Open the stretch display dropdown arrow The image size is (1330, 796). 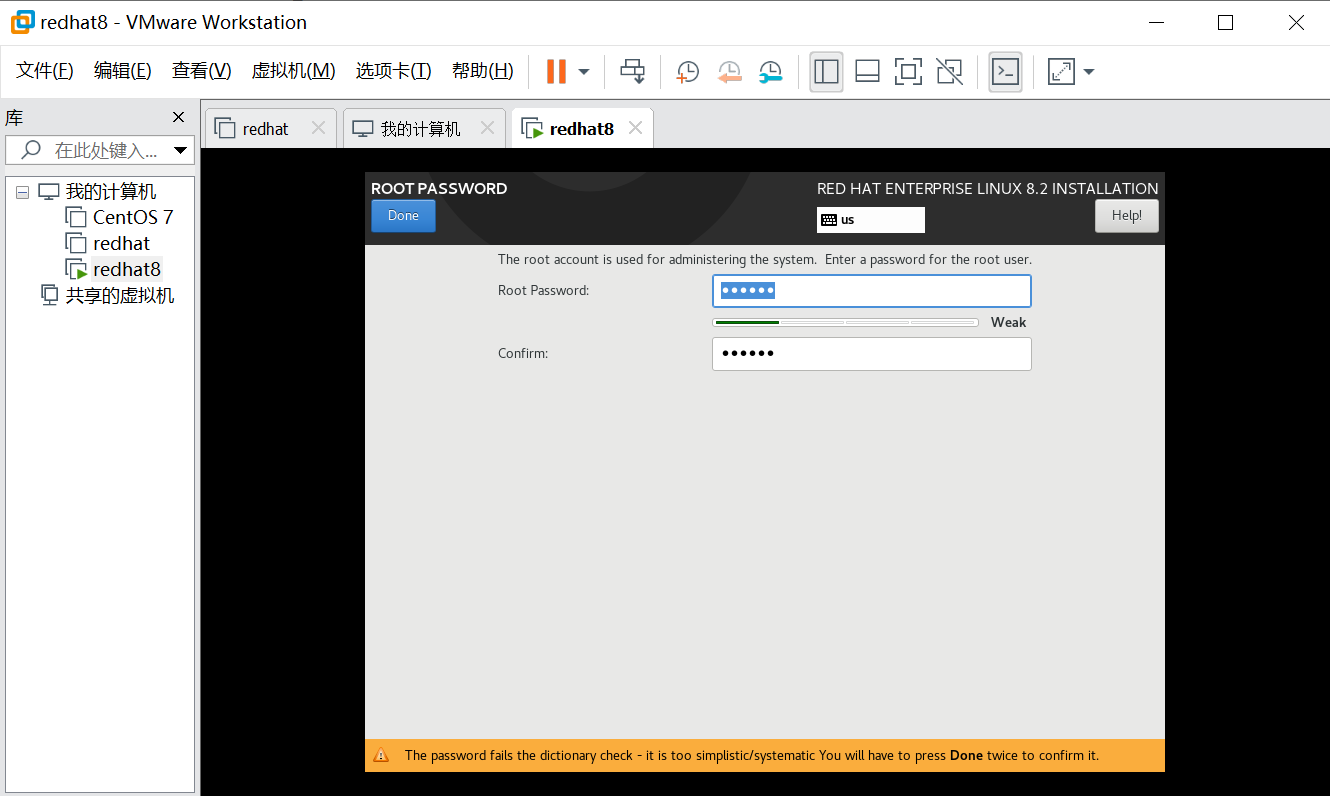1089,72
